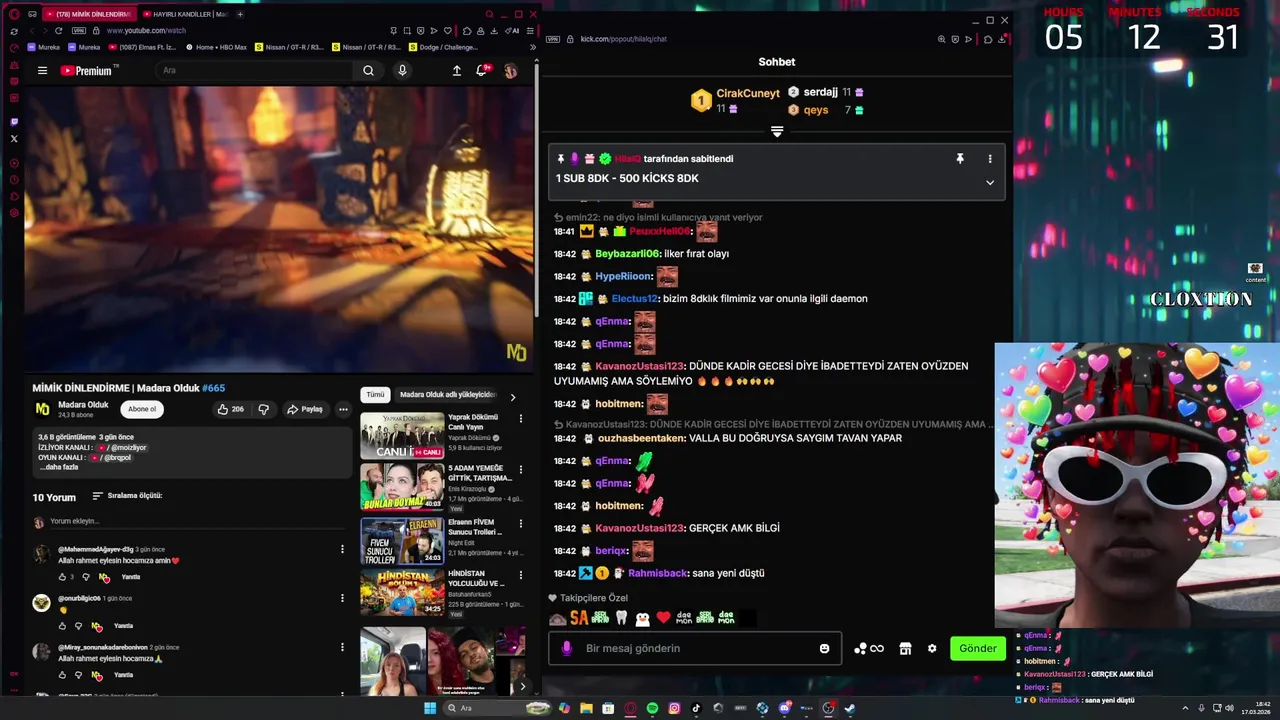Like the video with 206 likes

click(230, 409)
